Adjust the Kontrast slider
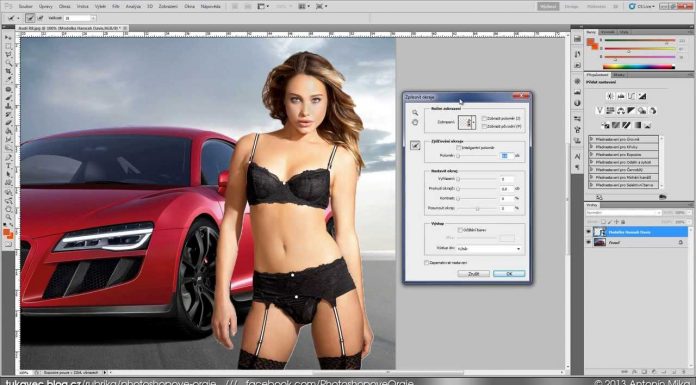This screenshot has width=696, height=385. (x=477, y=198)
